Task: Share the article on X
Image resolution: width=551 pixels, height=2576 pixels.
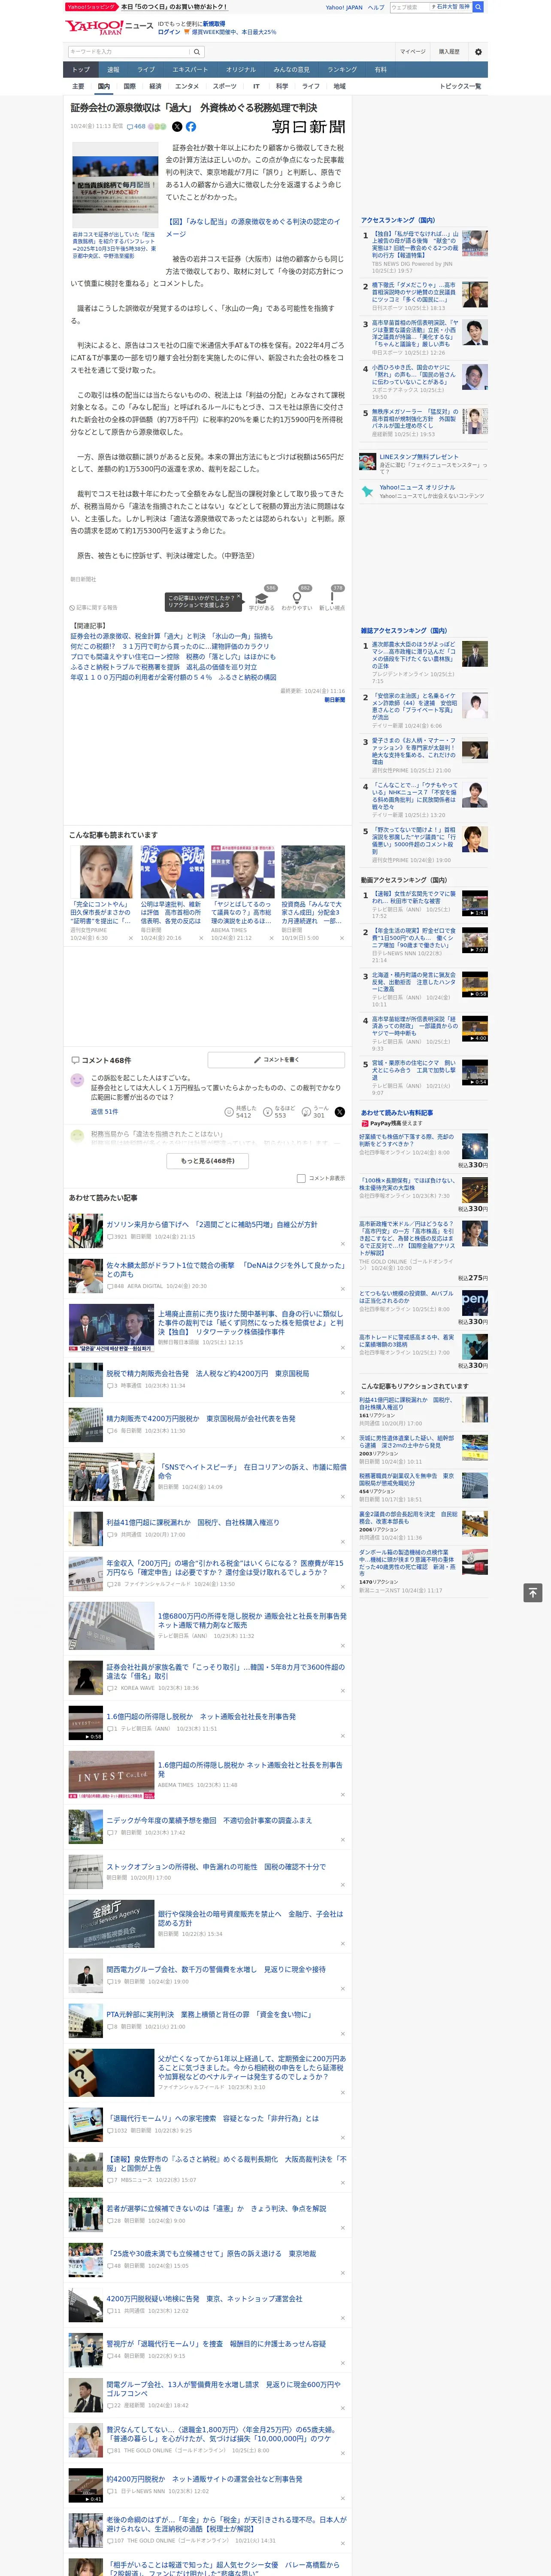Action: 177,127
